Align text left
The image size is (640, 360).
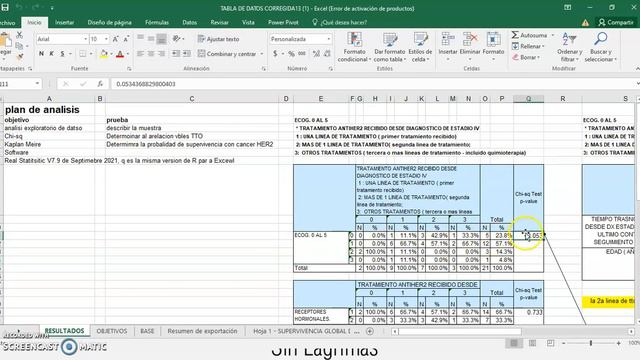pyautogui.click(x=140, y=54)
